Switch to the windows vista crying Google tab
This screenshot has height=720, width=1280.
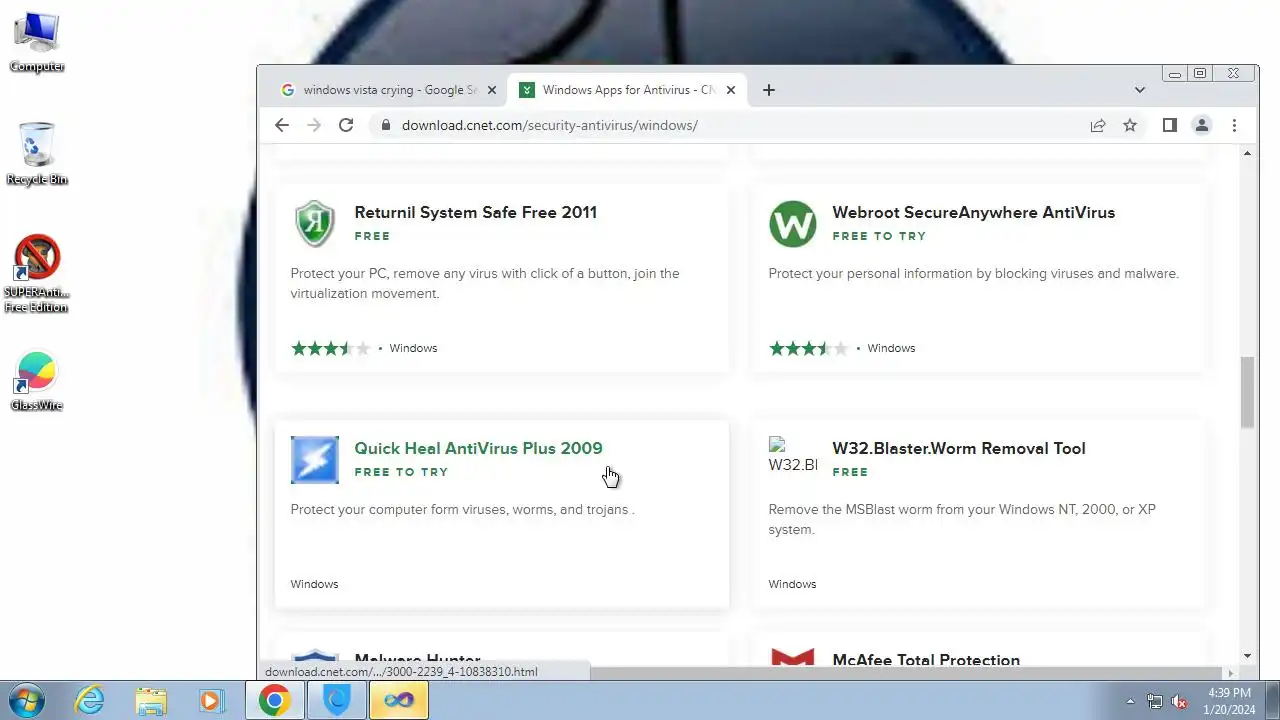388,90
